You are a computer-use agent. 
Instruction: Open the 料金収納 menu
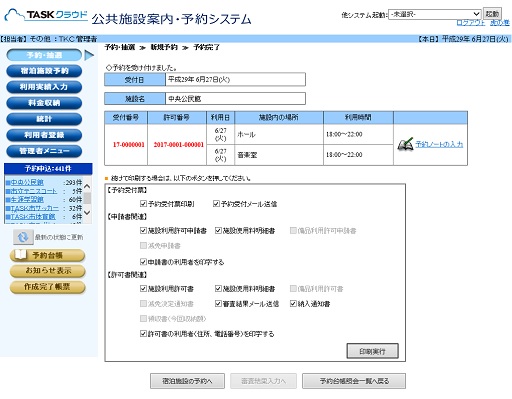[x=44, y=103]
